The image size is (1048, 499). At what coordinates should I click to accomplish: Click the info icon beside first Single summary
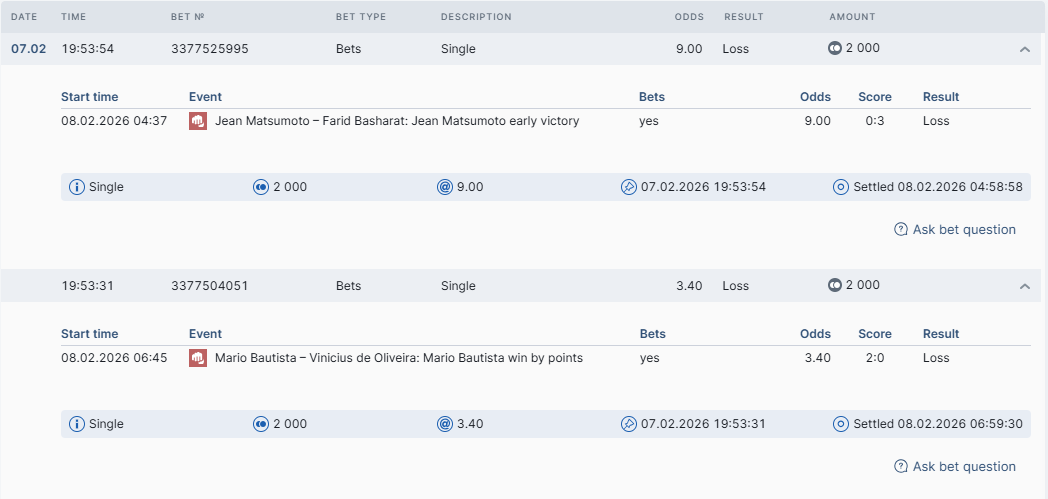click(77, 187)
